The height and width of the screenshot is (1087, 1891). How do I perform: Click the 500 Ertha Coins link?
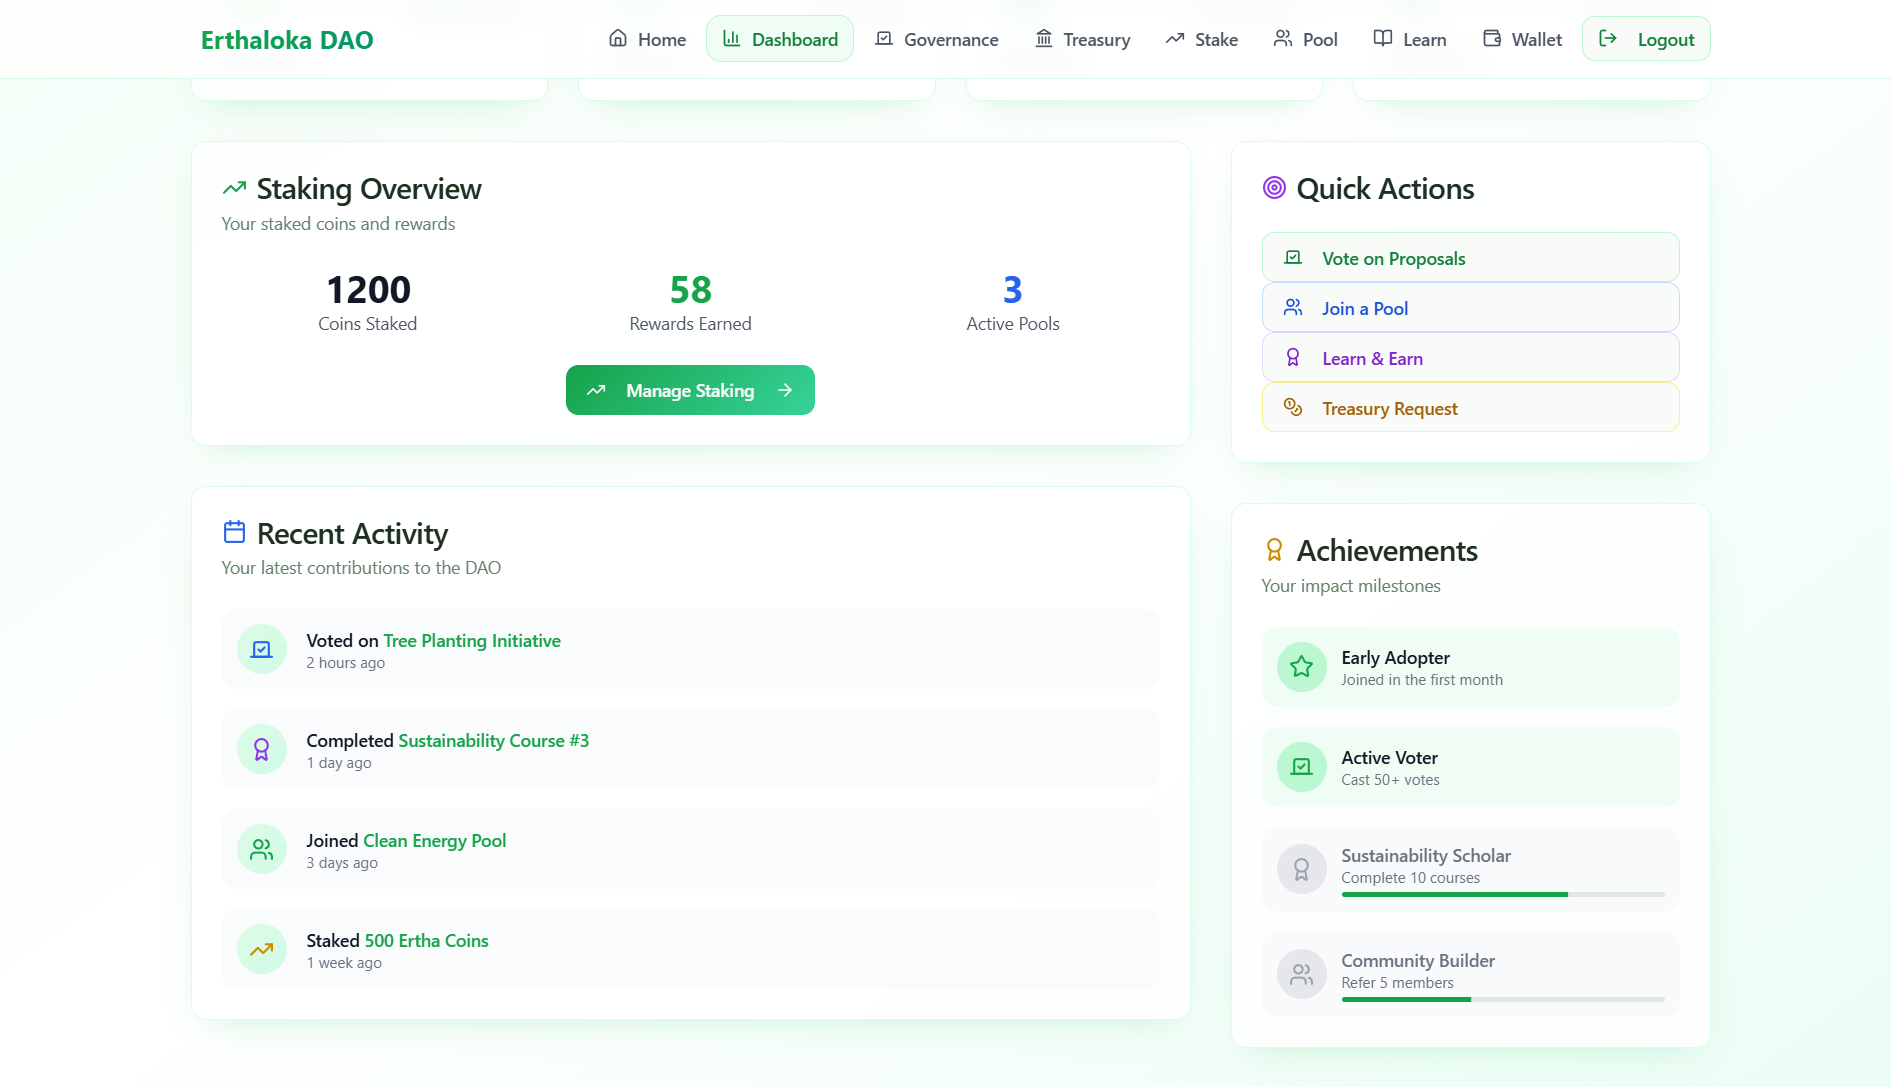(427, 941)
